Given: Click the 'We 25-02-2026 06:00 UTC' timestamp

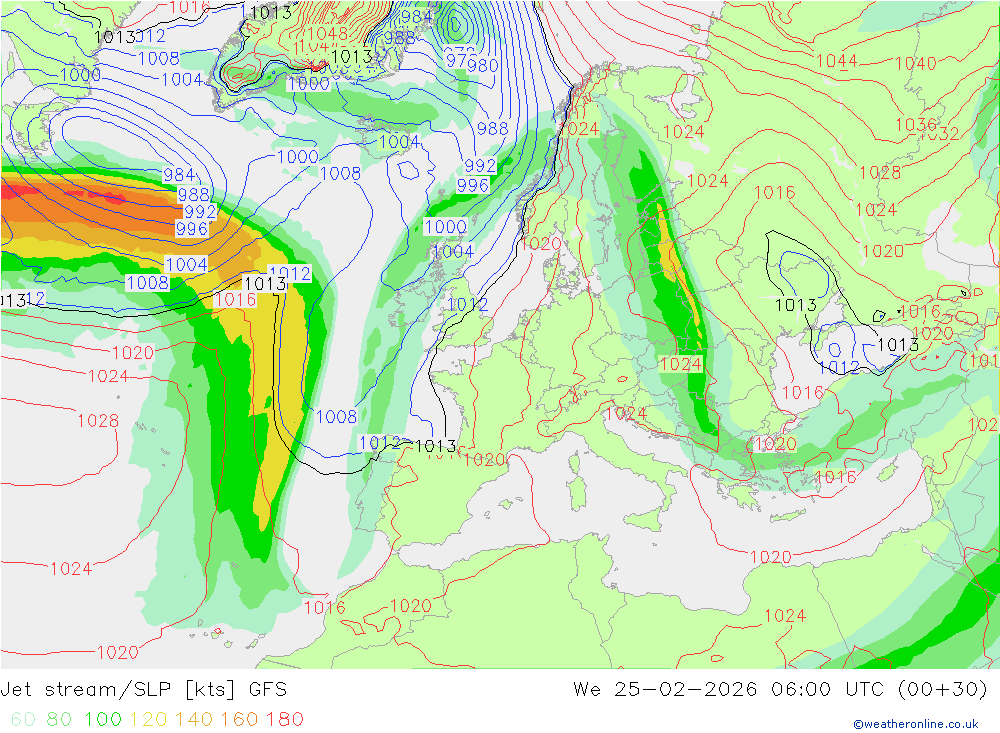Looking at the screenshot, I should 728,690.
